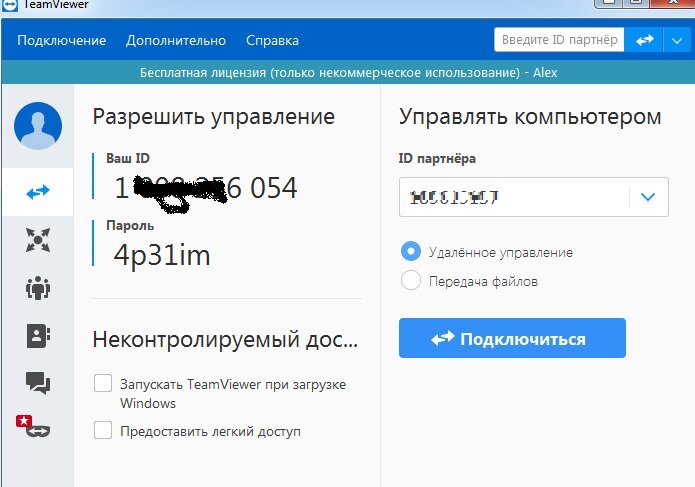
Task: Click the TeamViewer logo in title bar
Action: click(x=9, y=5)
